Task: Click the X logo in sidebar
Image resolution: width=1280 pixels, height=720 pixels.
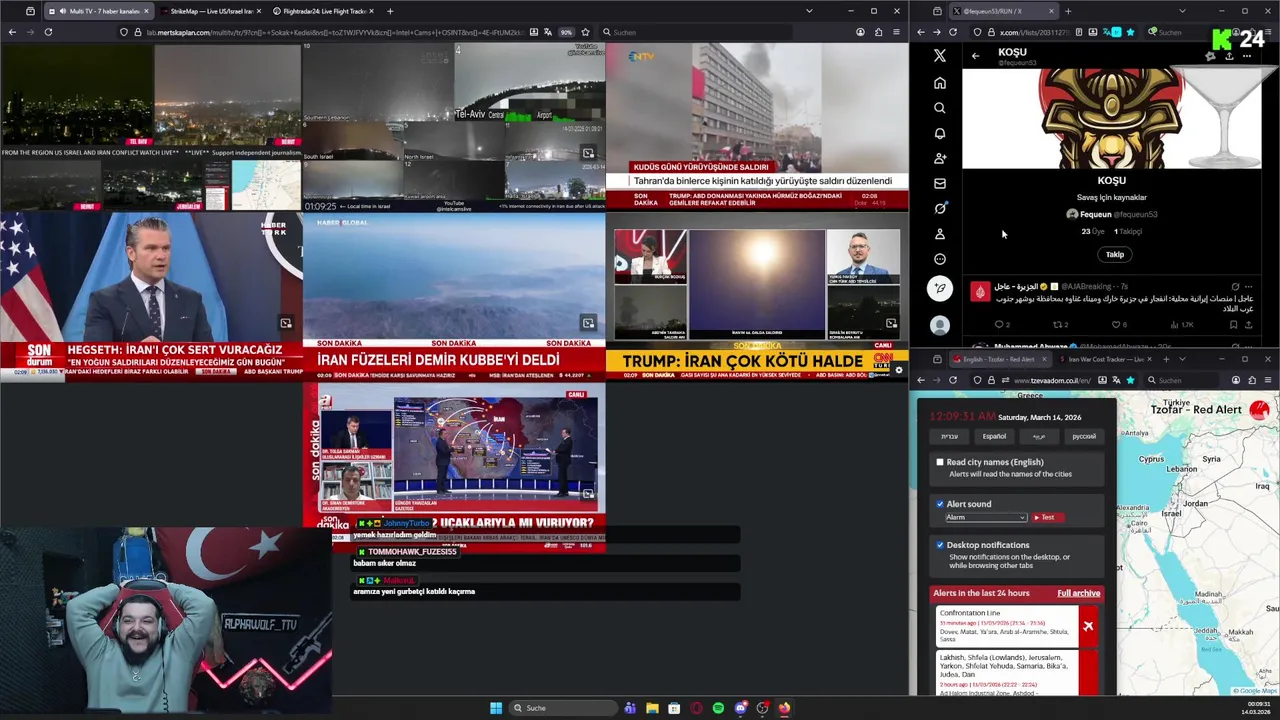Action: pyautogui.click(x=939, y=56)
